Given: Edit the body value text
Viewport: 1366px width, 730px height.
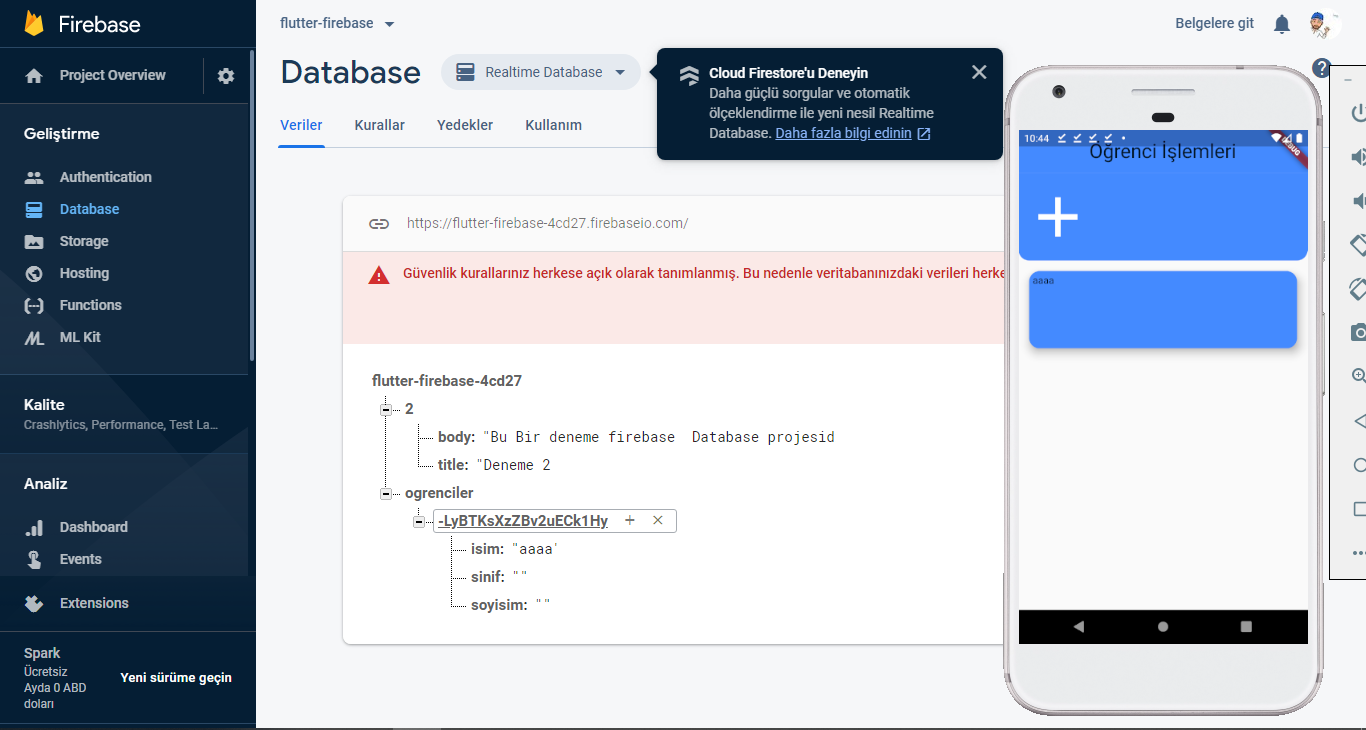Looking at the screenshot, I should [x=659, y=437].
